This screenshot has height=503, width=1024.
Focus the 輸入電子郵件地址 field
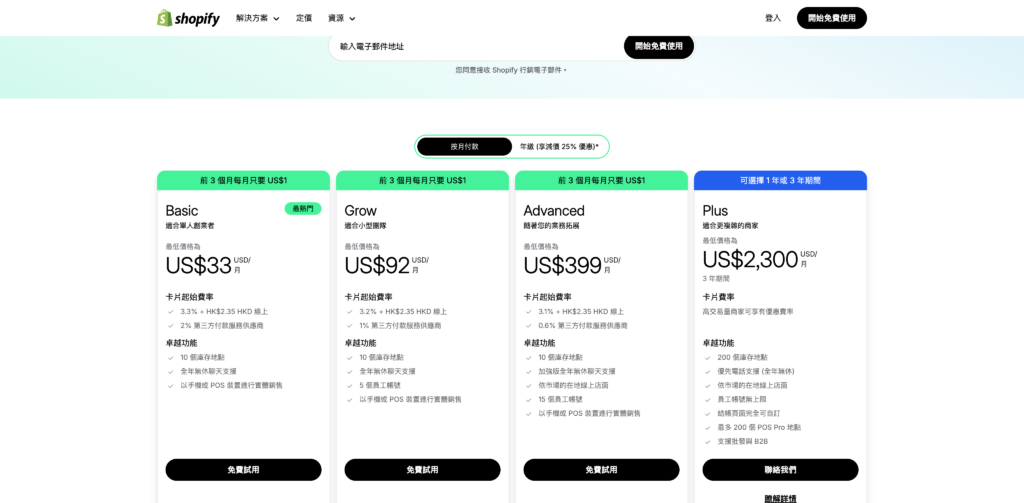pyautogui.click(x=477, y=46)
